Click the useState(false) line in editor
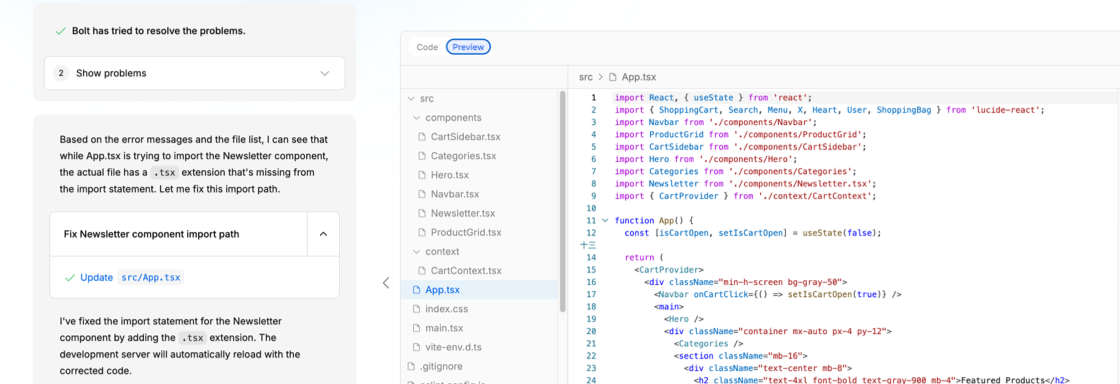The width and height of the screenshot is (1120, 384). [x=753, y=233]
